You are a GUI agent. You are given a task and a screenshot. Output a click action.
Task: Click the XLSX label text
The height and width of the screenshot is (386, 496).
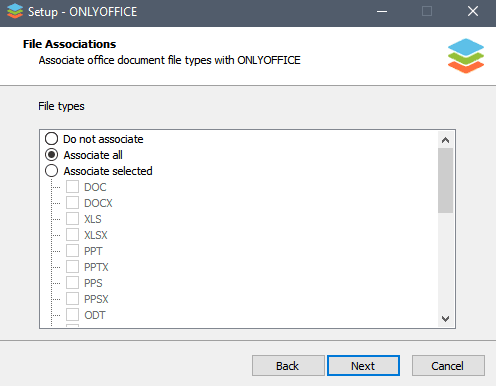pos(96,235)
